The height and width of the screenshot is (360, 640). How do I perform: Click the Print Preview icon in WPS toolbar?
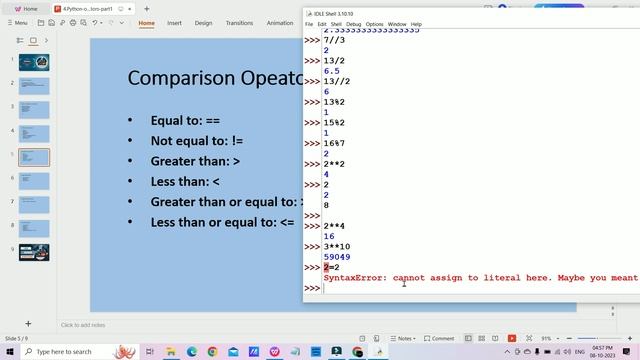pyautogui.click(x=83, y=23)
